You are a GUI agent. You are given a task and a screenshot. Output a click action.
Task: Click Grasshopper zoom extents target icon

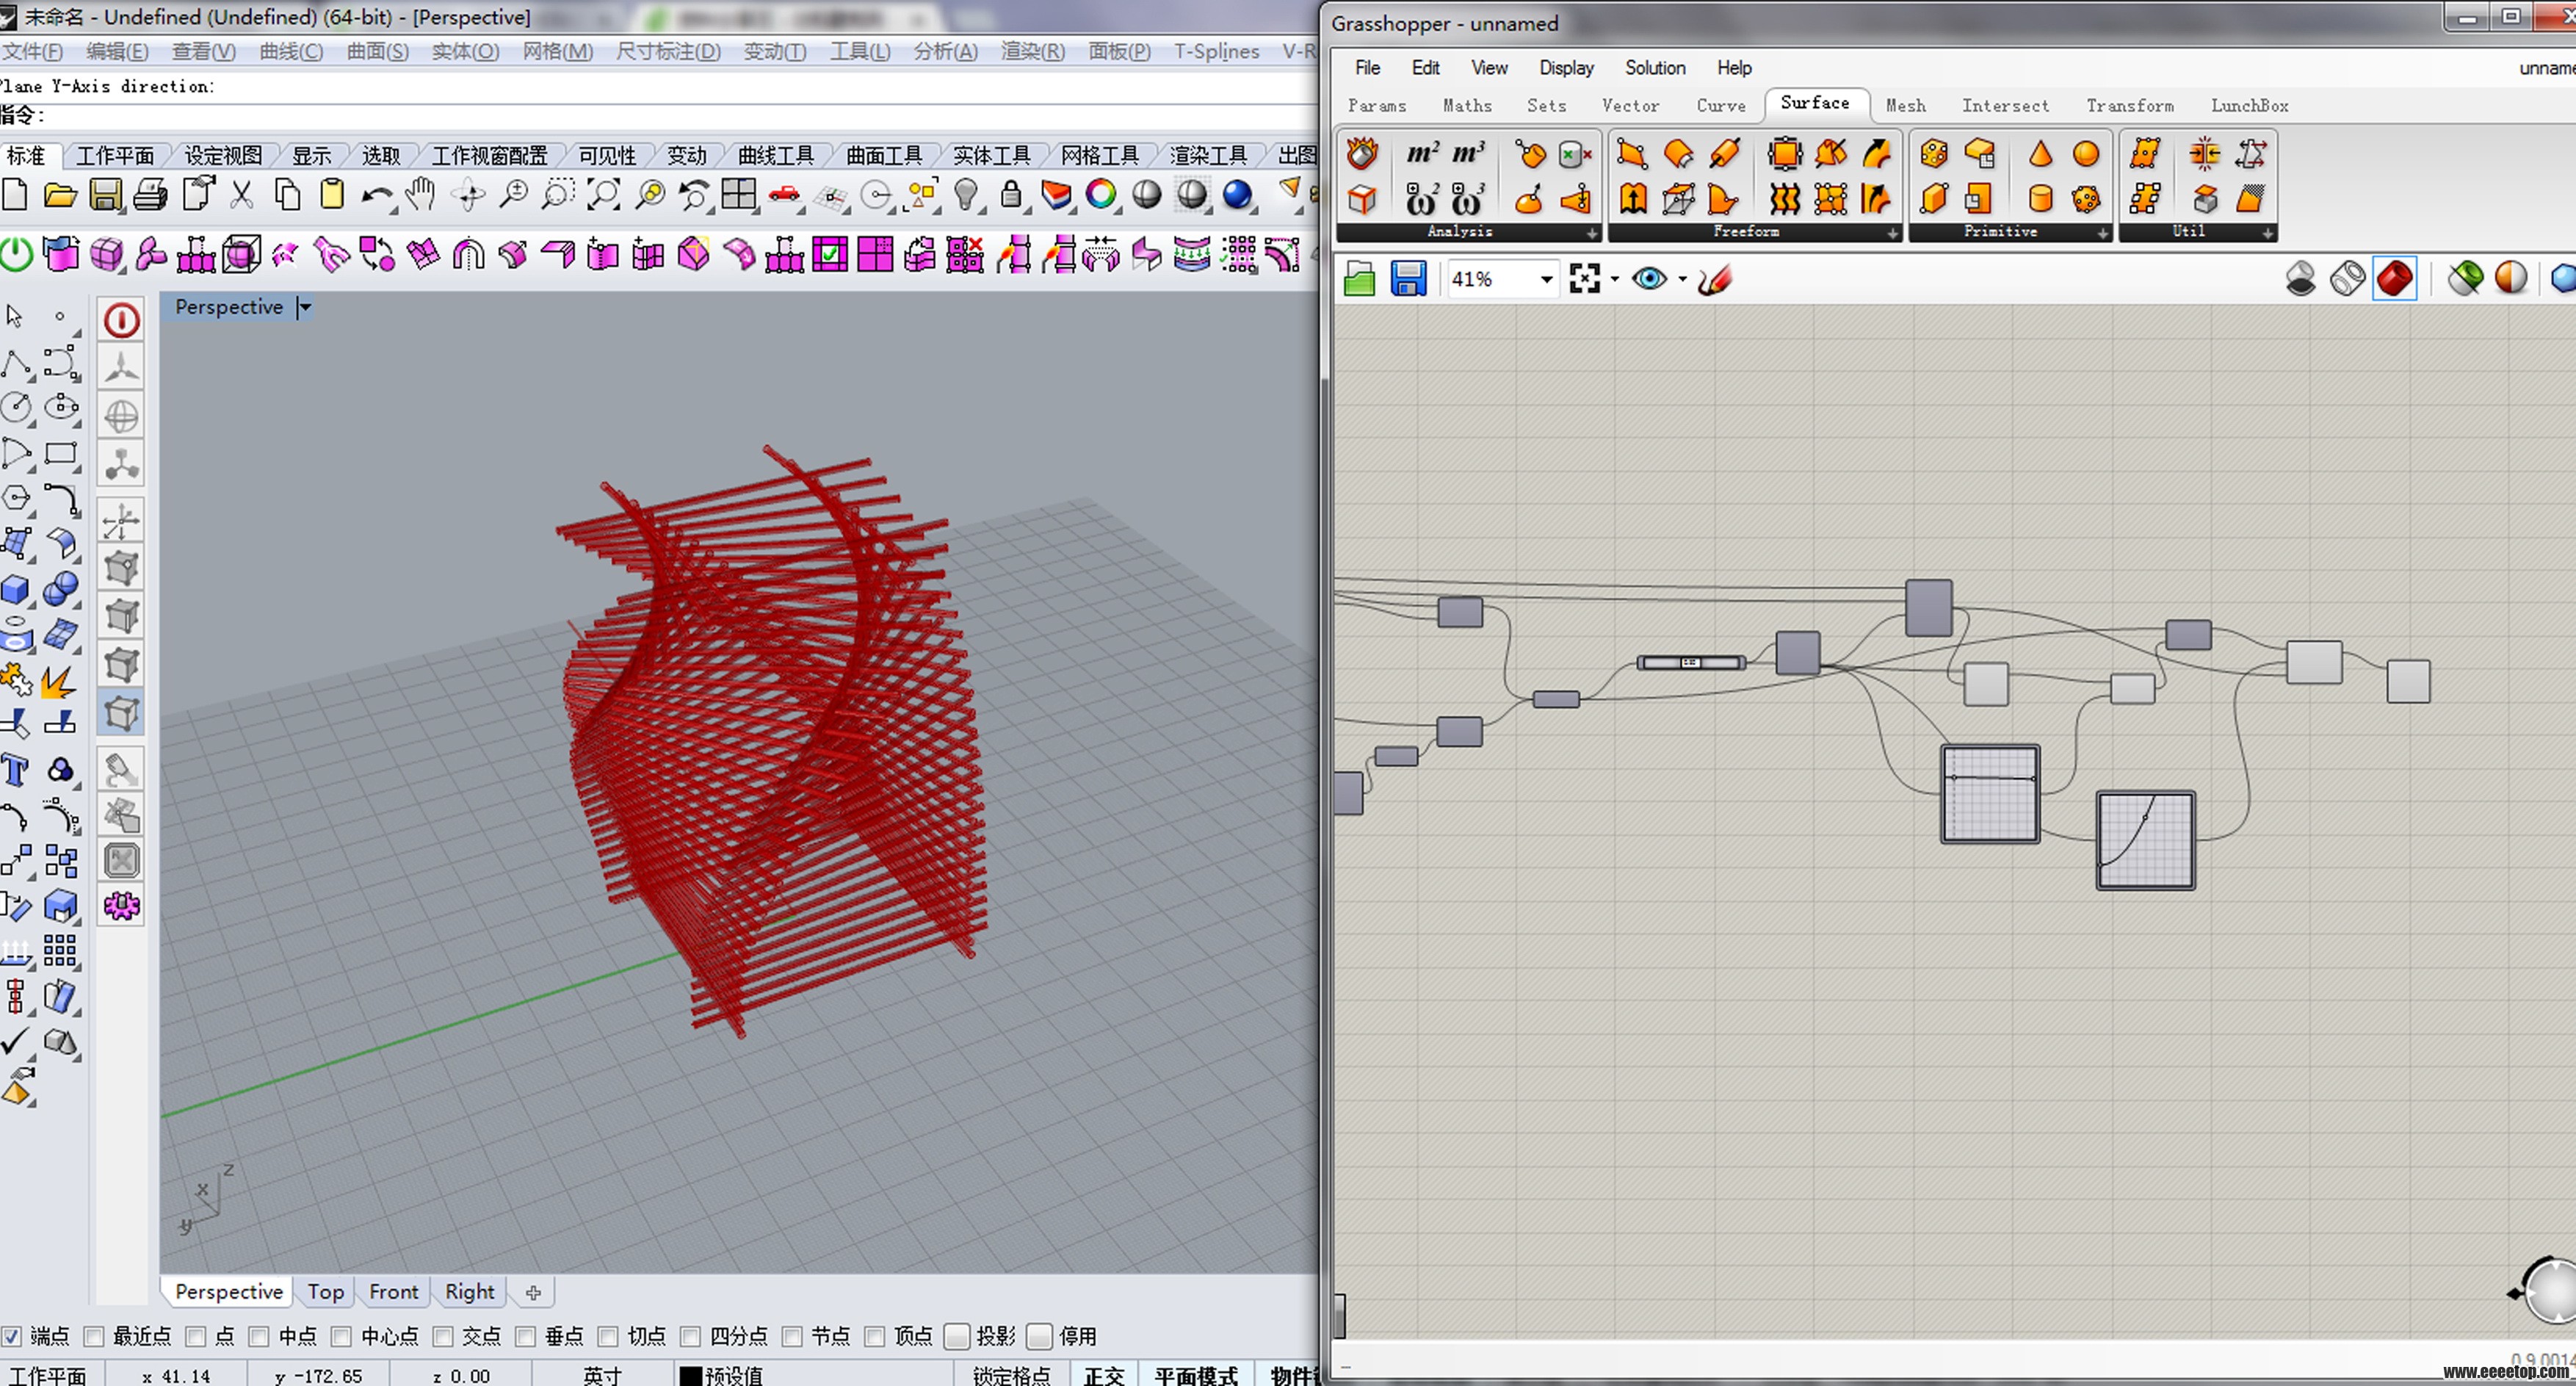(1585, 279)
